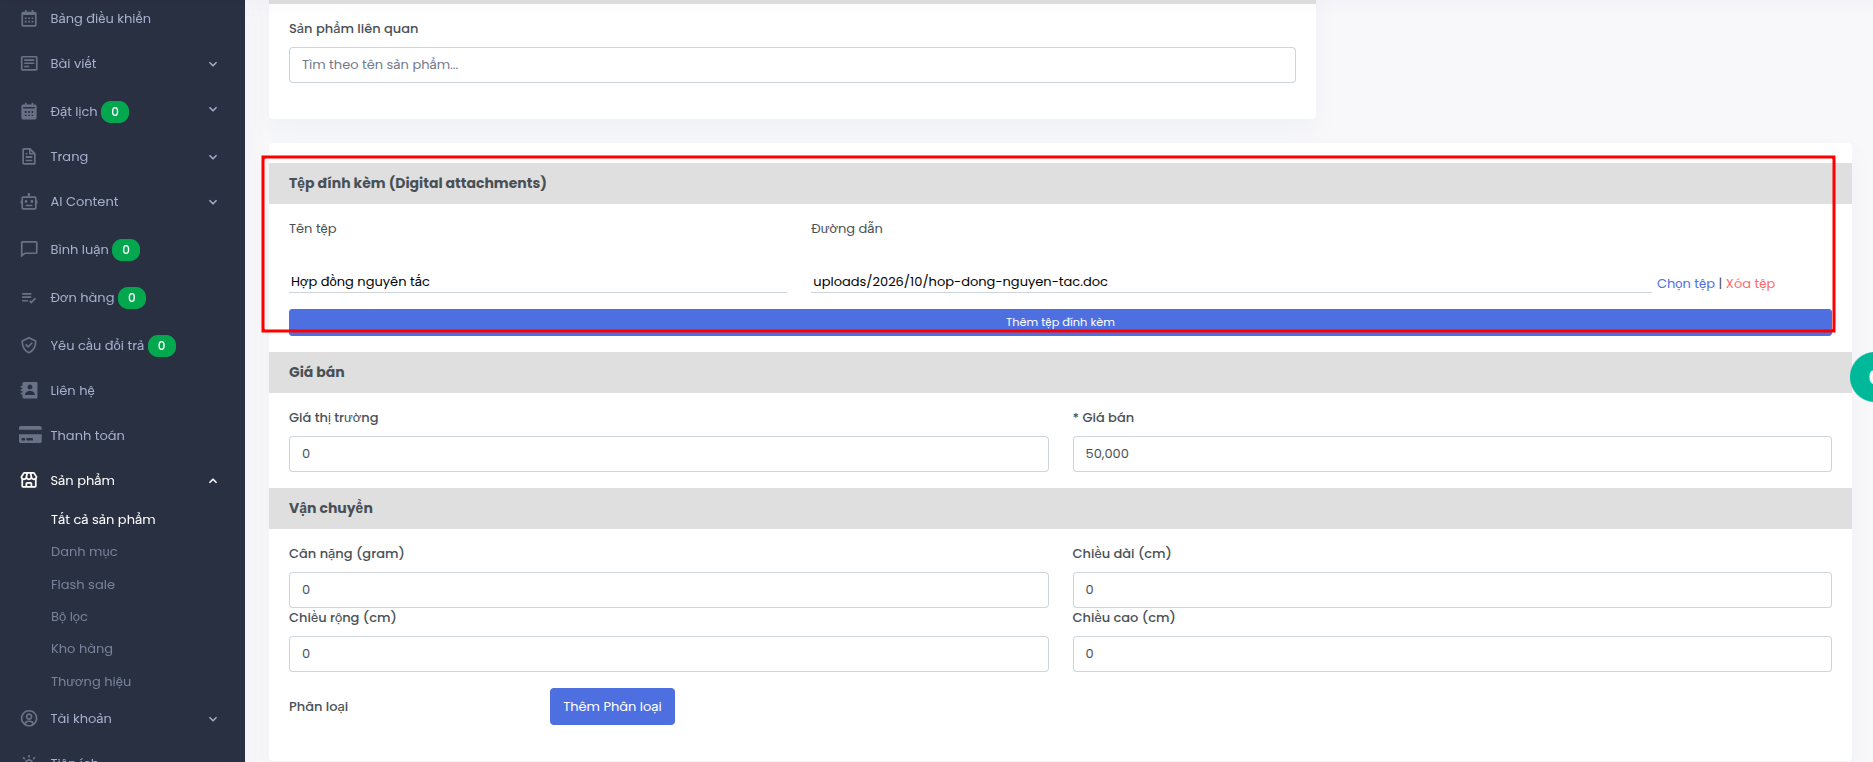Expand the Trang submenu arrow

pyautogui.click(x=213, y=157)
